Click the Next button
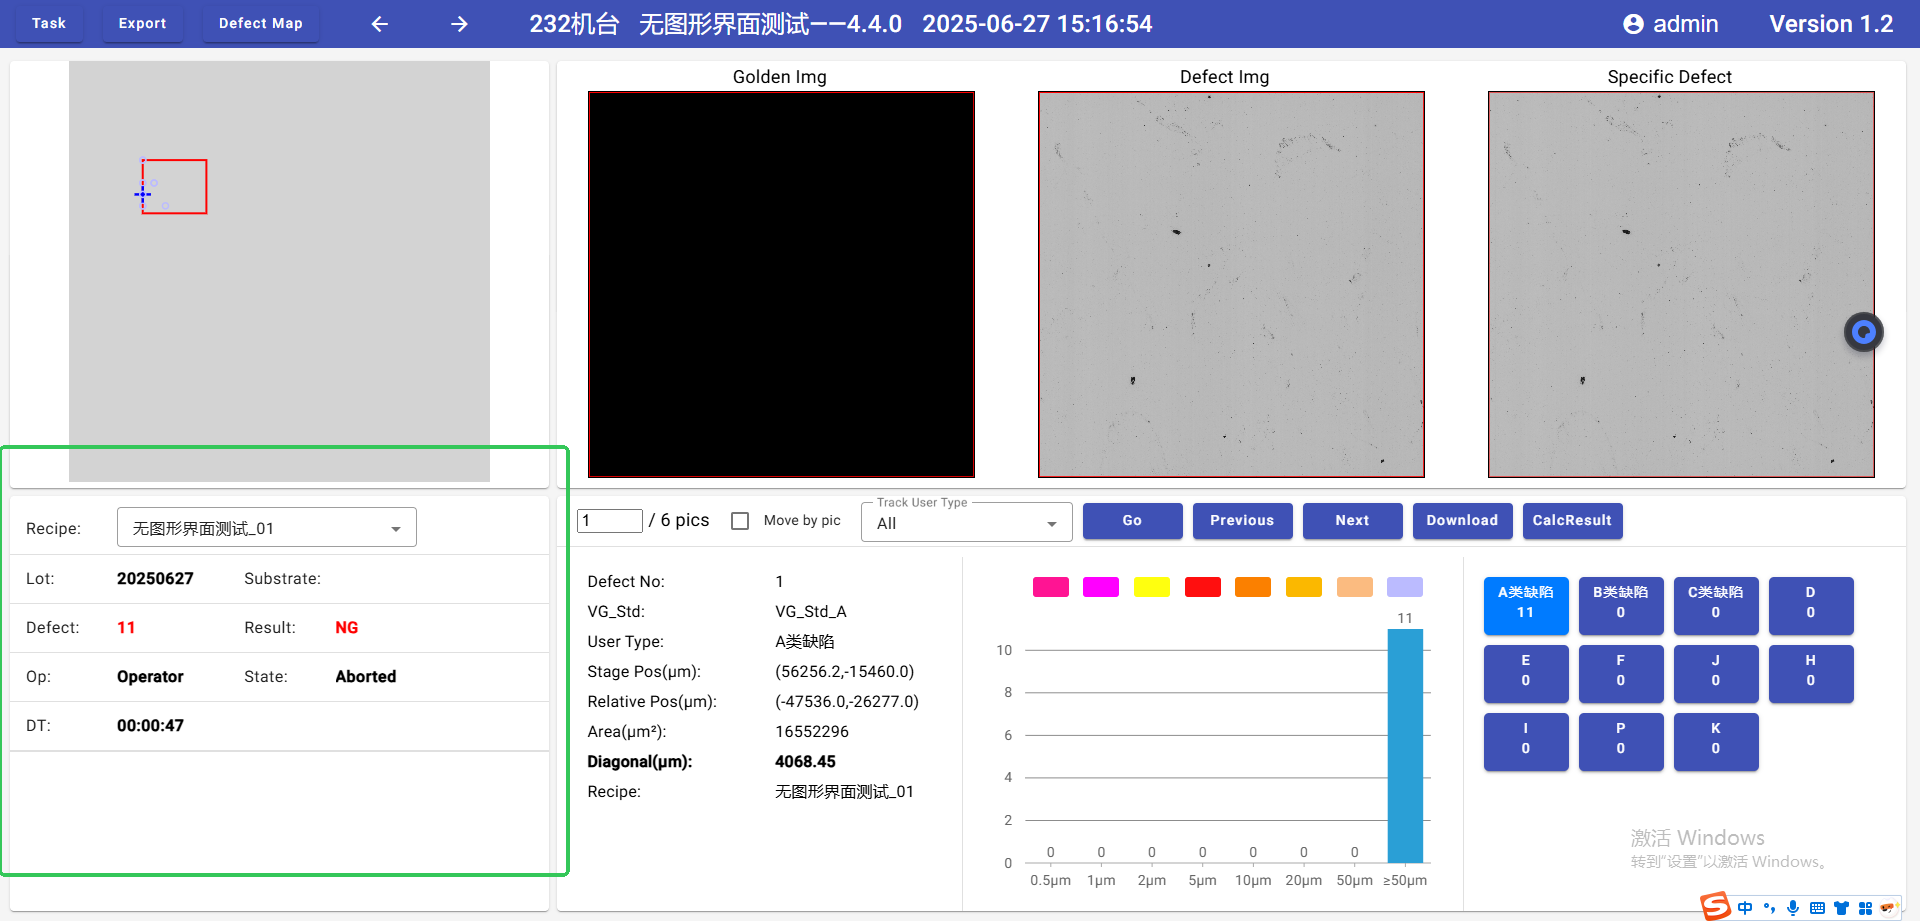Viewport: 1920px width, 921px height. tap(1352, 521)
